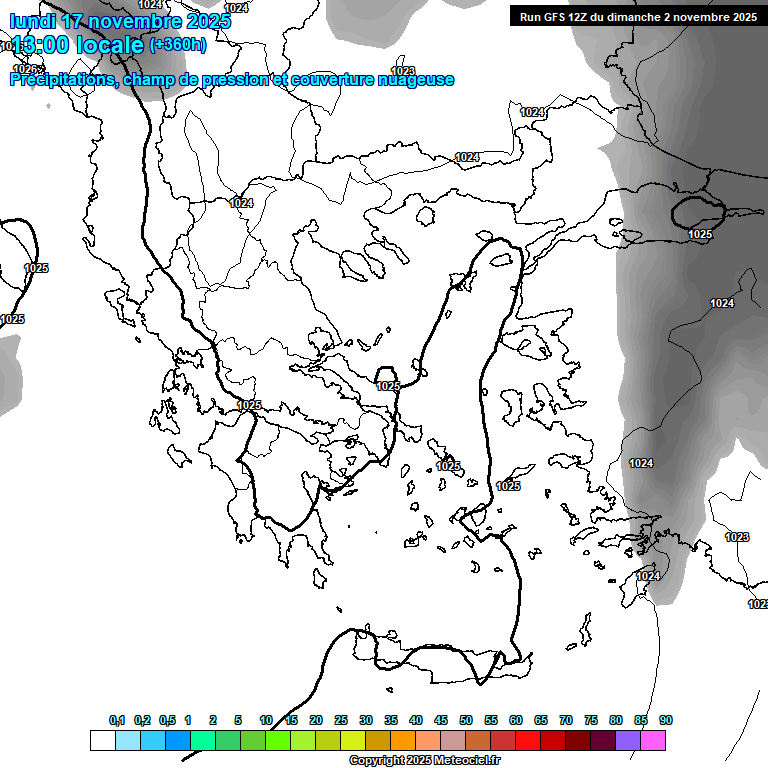Click the light cyan 0,1 legend swatch

pos(127,741)
